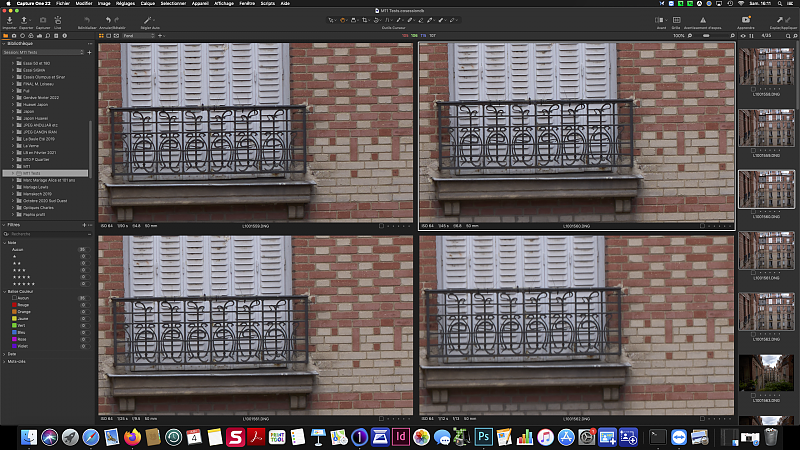Click the Importer toolbar icon

point(10,20)
